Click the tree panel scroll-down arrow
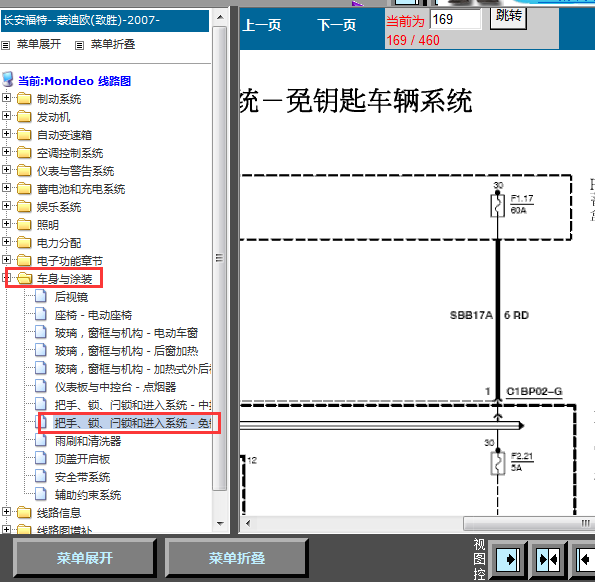The height and width of the screenshot is (582, 595). 220,524
